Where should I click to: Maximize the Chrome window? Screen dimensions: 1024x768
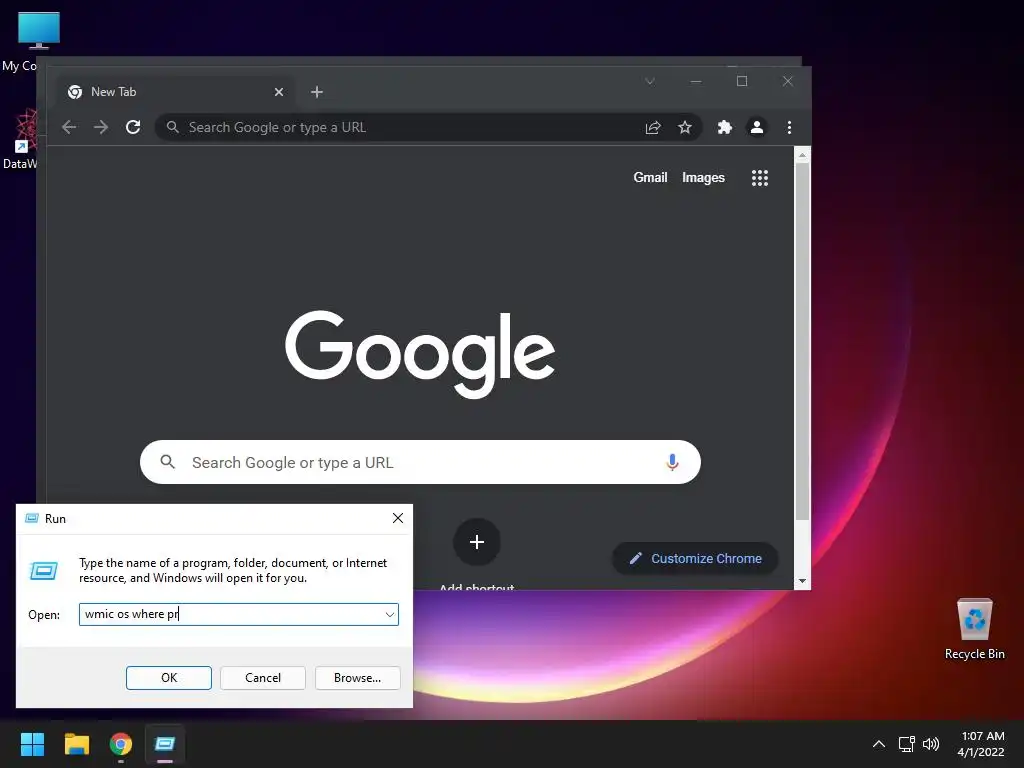742,82
